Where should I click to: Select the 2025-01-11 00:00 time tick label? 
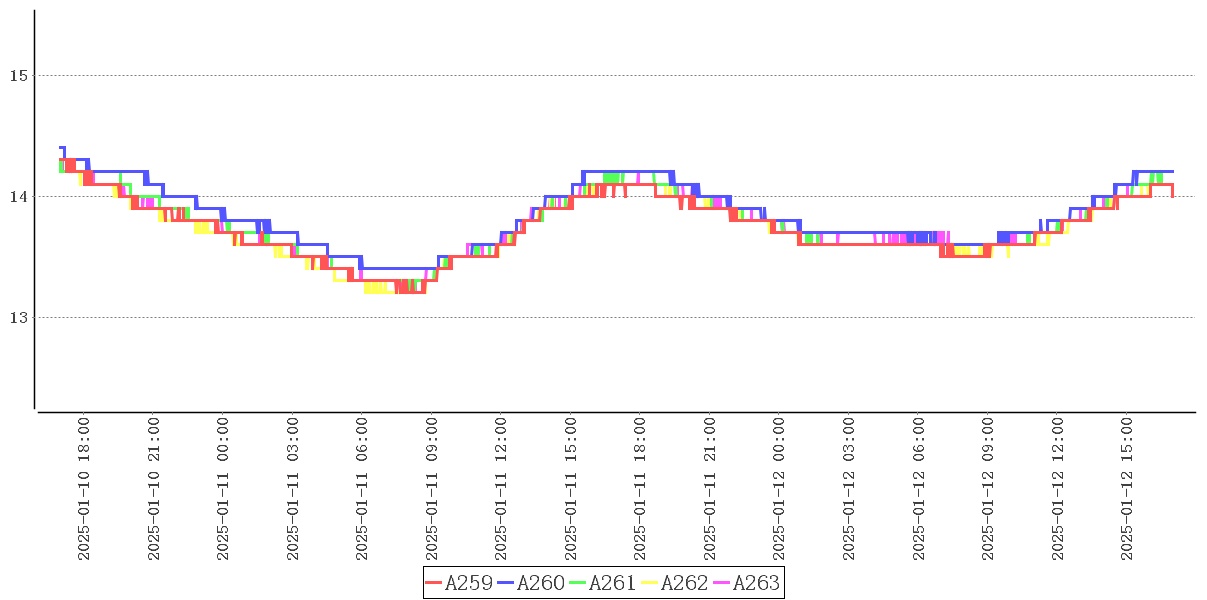coord(223,490)
